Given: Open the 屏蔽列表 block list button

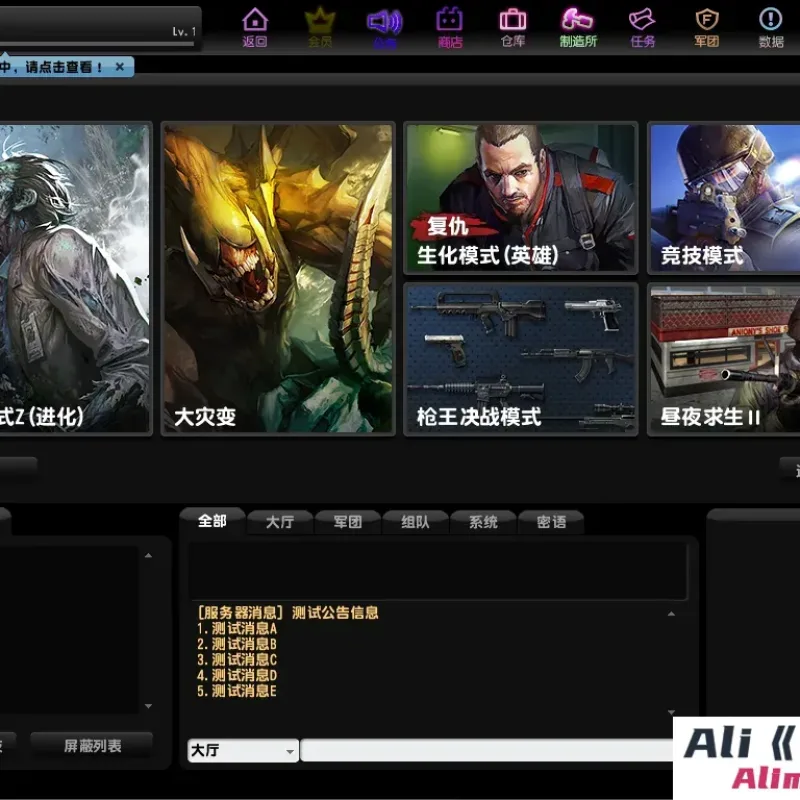Looking at the screenshot, I should 92,746.
